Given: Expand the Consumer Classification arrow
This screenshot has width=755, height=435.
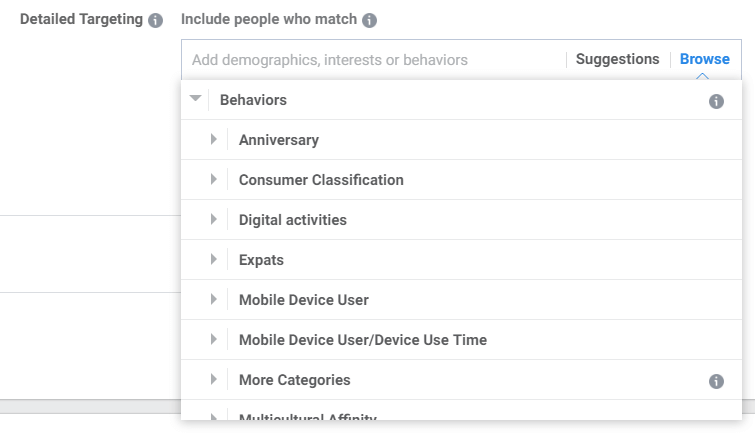Looking at the screenshot, I should [x=214, y=179].
